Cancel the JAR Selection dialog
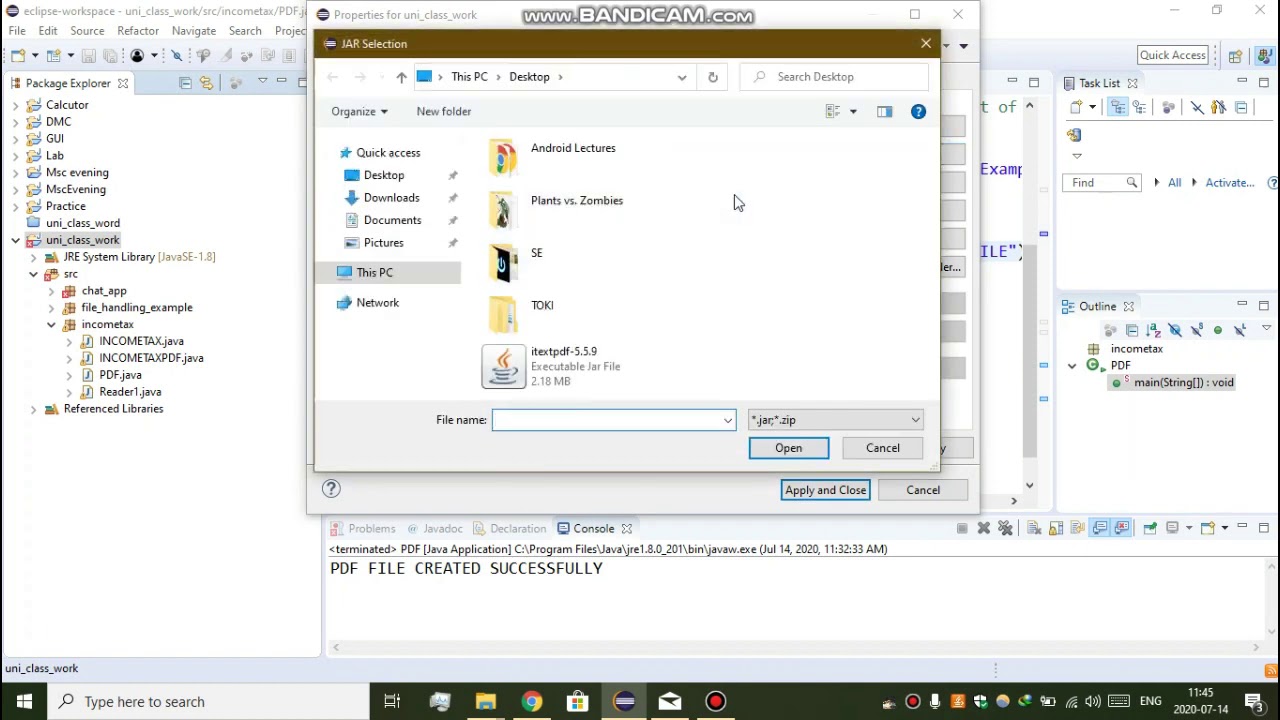The image size is (1280, 720). [x=883, y=448]
